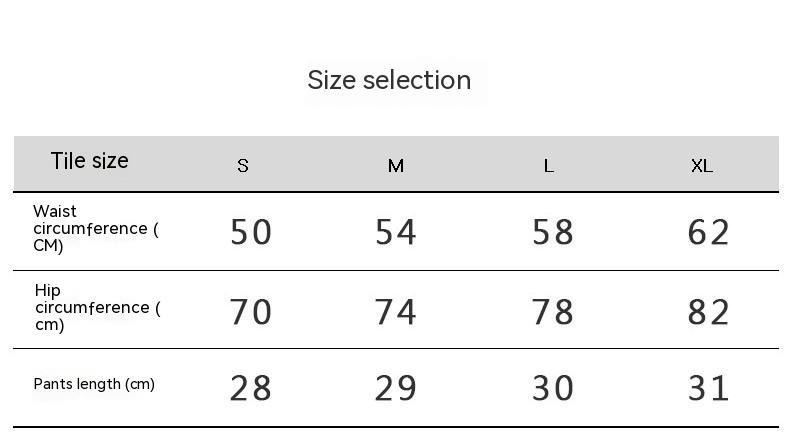Select waist value 62 for size XL

point(709,232)
